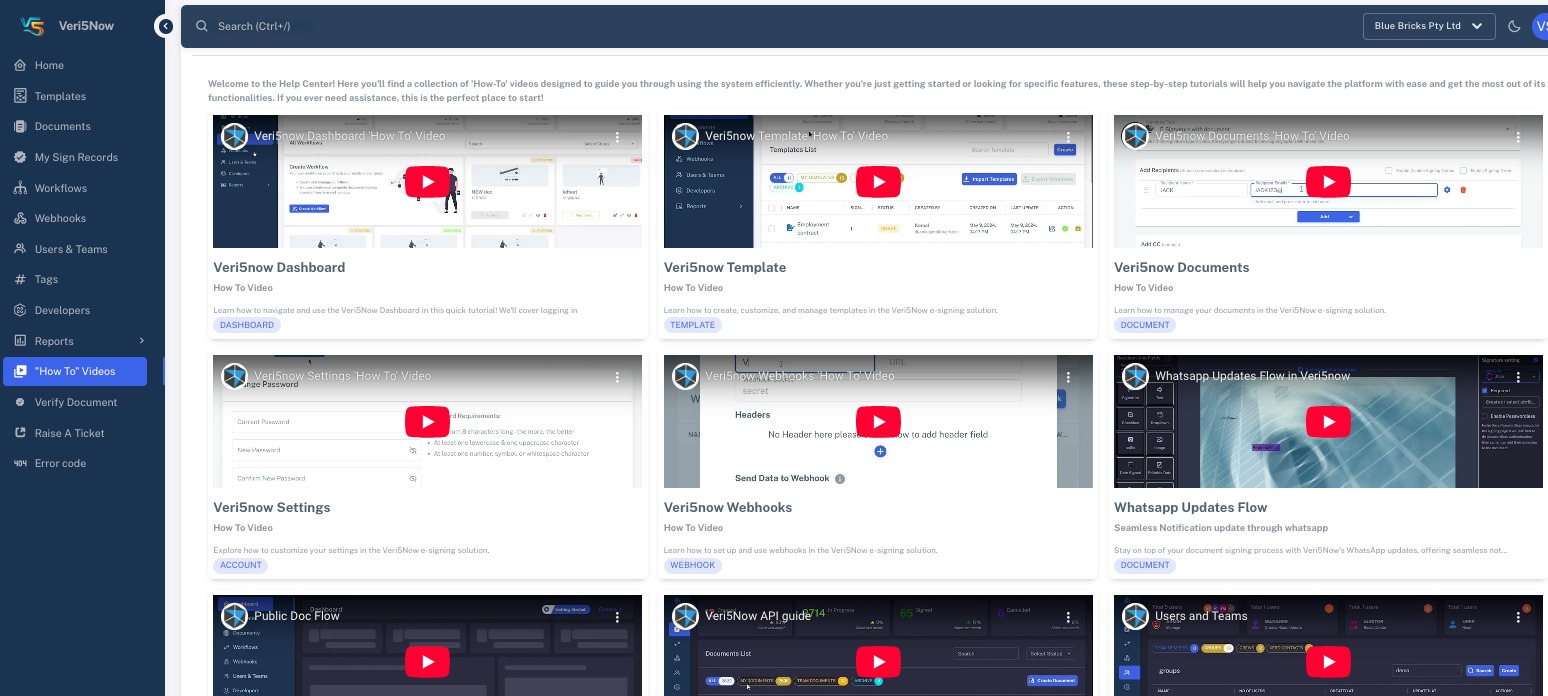
Task: Click the Developers sidebar icon
Action: (20, 310)
